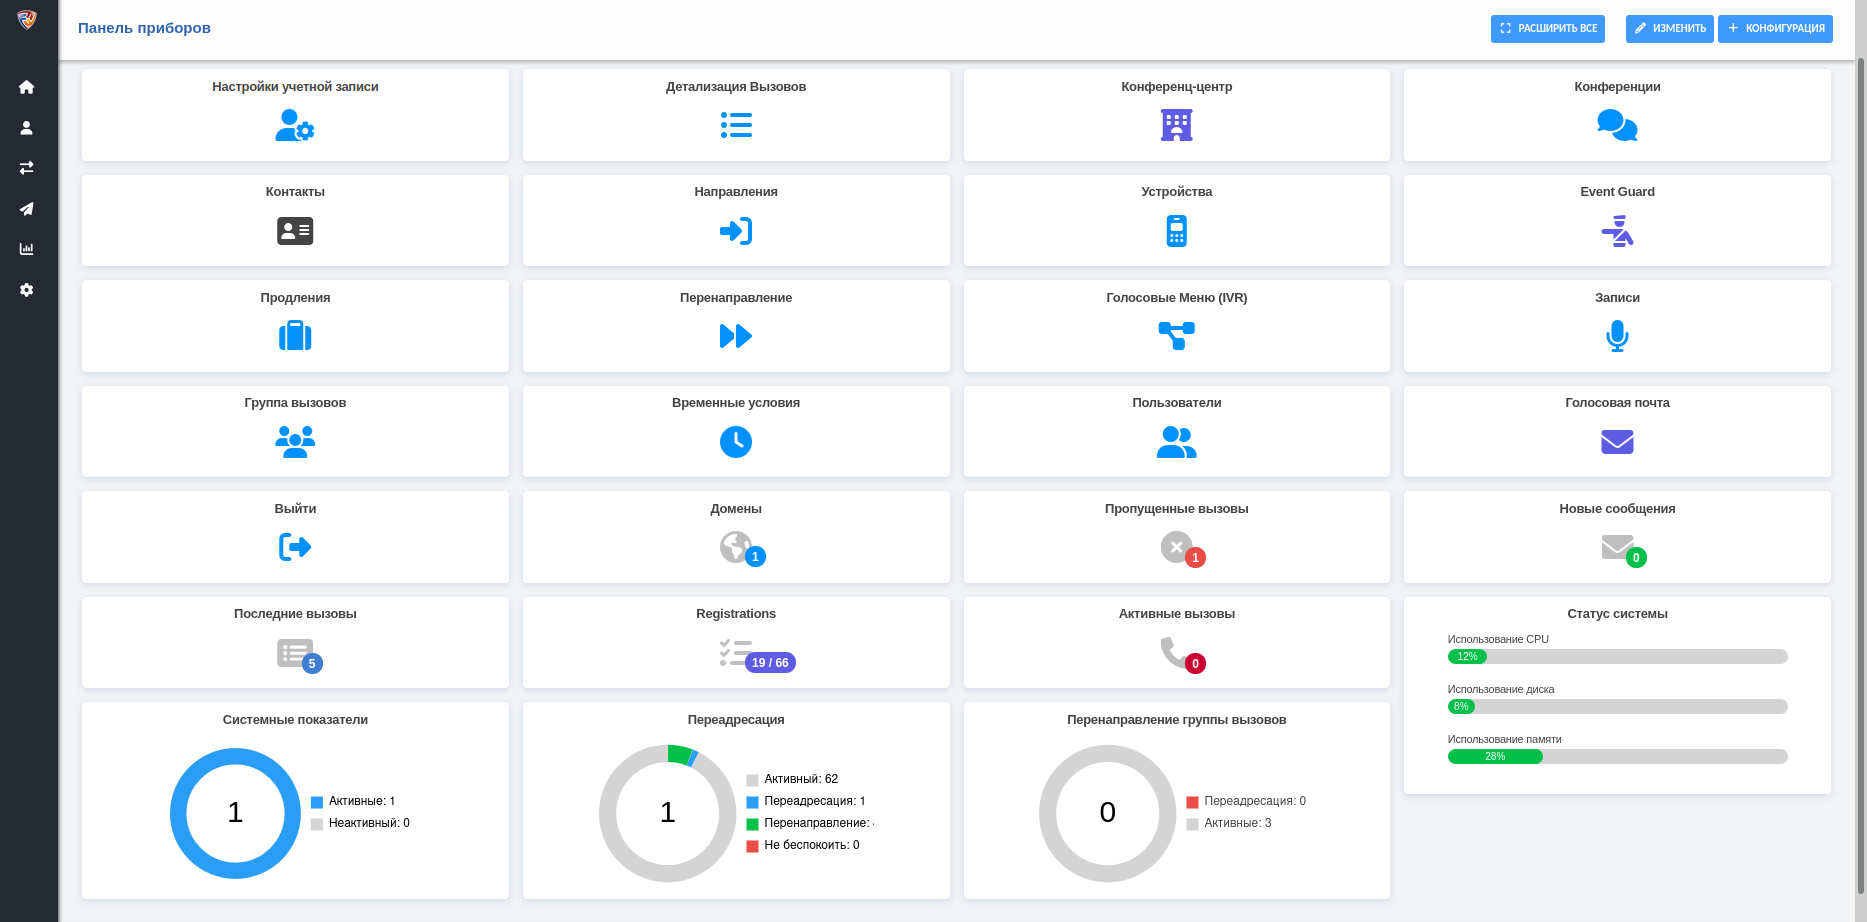Screen dimensions: 1867x922
Task: Click the user profile sidebar icon
Action: (27, 128)
